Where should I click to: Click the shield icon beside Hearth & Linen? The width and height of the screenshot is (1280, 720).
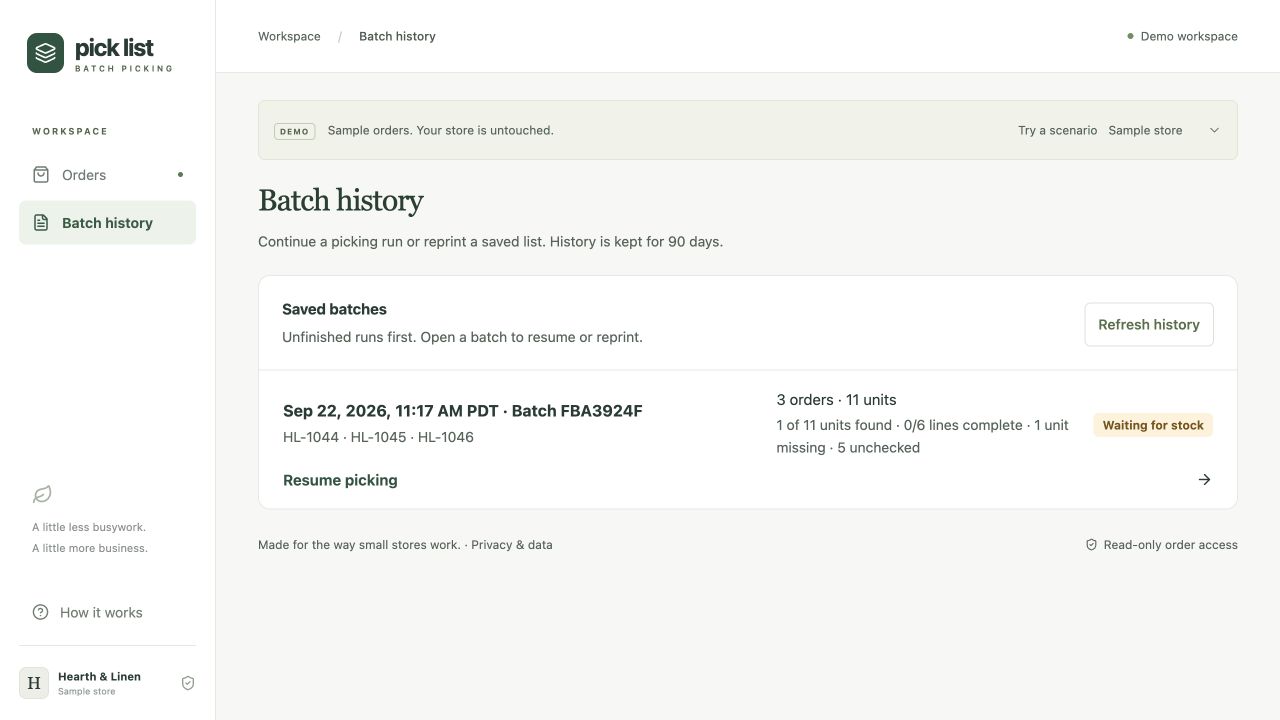pyautogui.click(x=188, y=683)
